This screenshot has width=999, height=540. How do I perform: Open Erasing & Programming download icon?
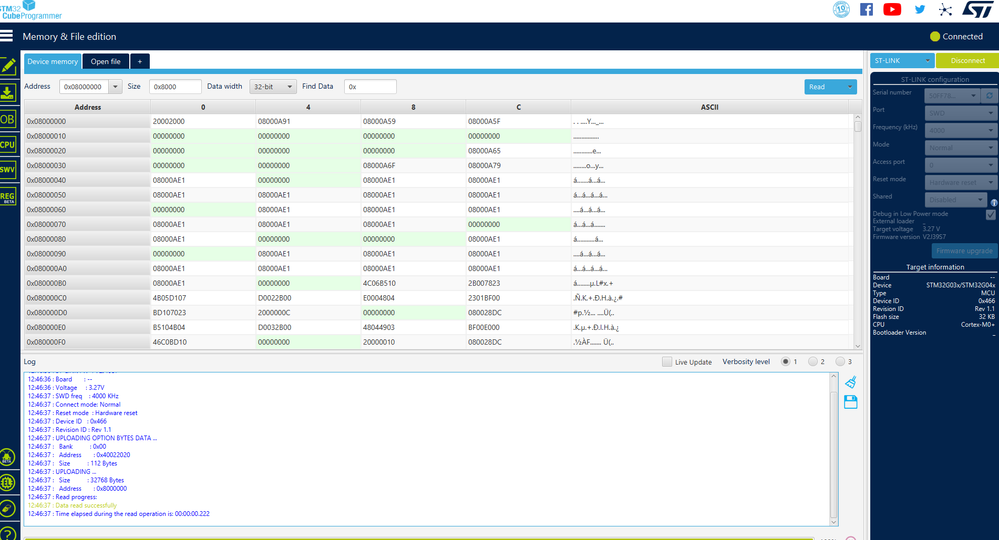(x=8, y=93)
